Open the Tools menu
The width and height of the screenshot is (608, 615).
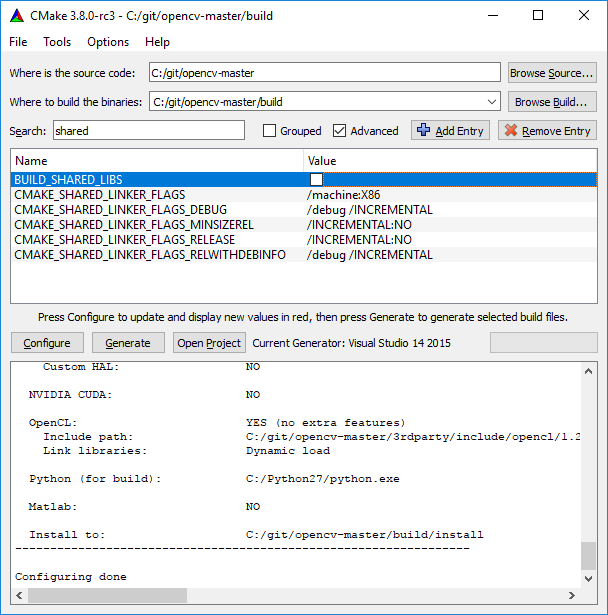pyautogui.click(x=57, y=42)
